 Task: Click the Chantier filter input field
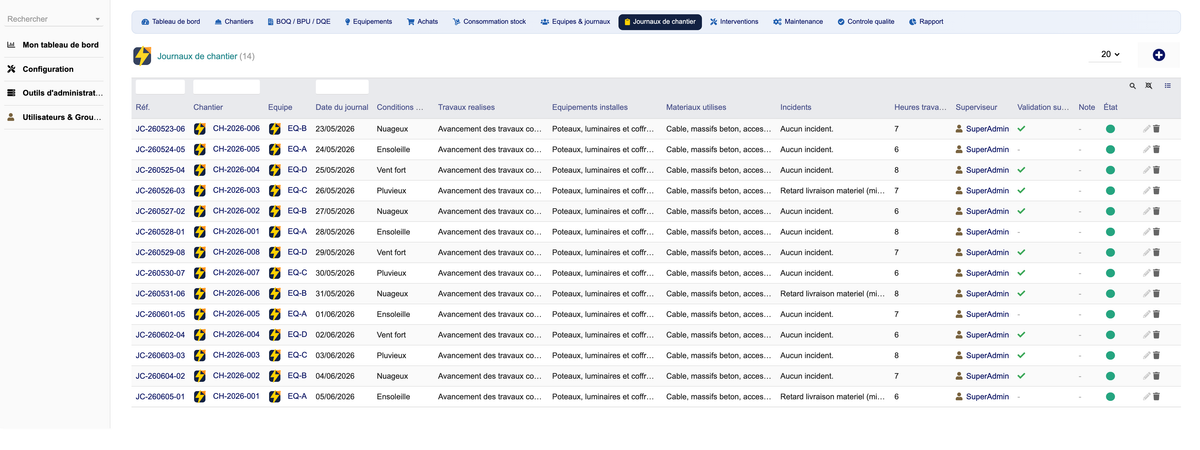click(x=226, y=87)
